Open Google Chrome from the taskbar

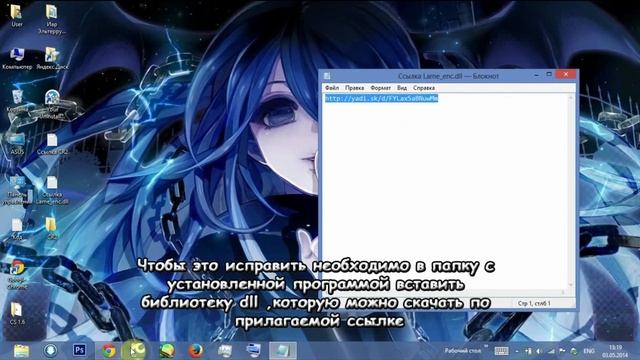pyautogui.click(x=109, y=351)
